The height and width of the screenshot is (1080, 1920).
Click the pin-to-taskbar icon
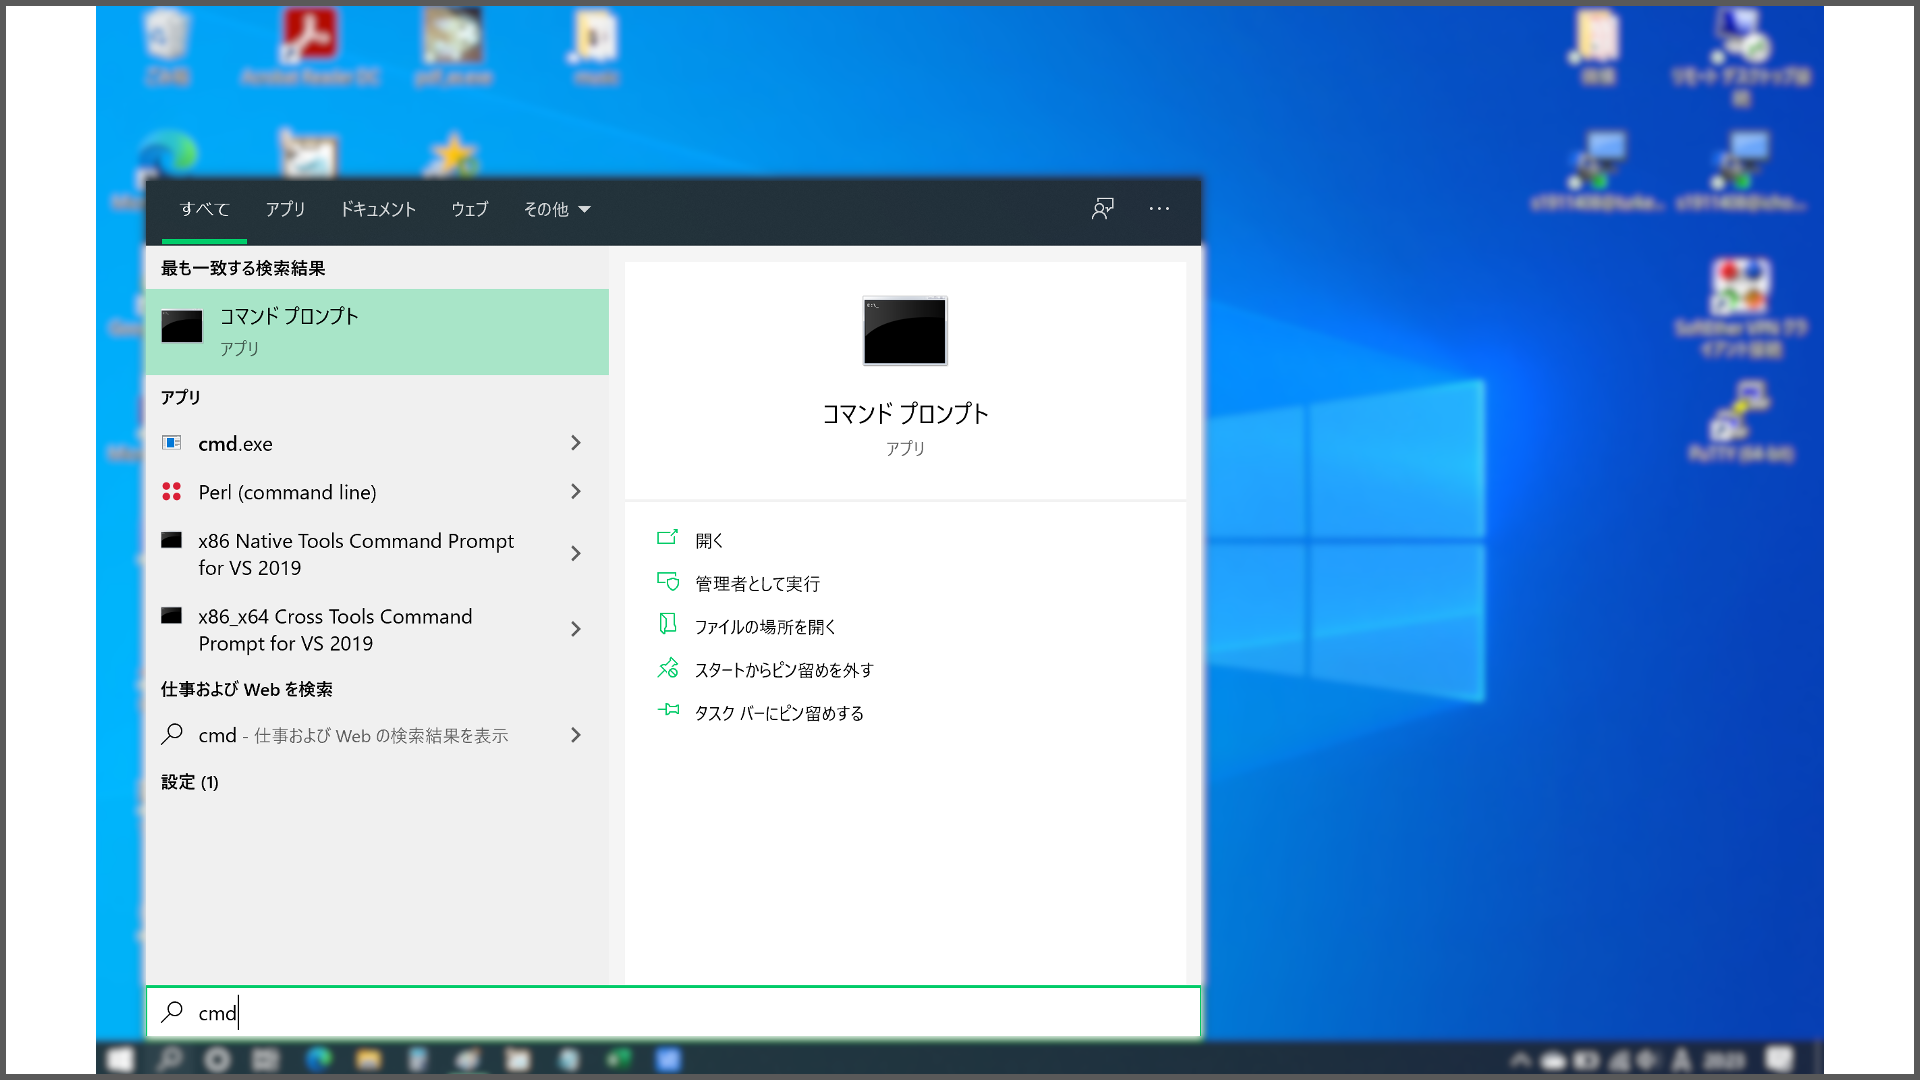pyautogui.click(x=667, y=710)
